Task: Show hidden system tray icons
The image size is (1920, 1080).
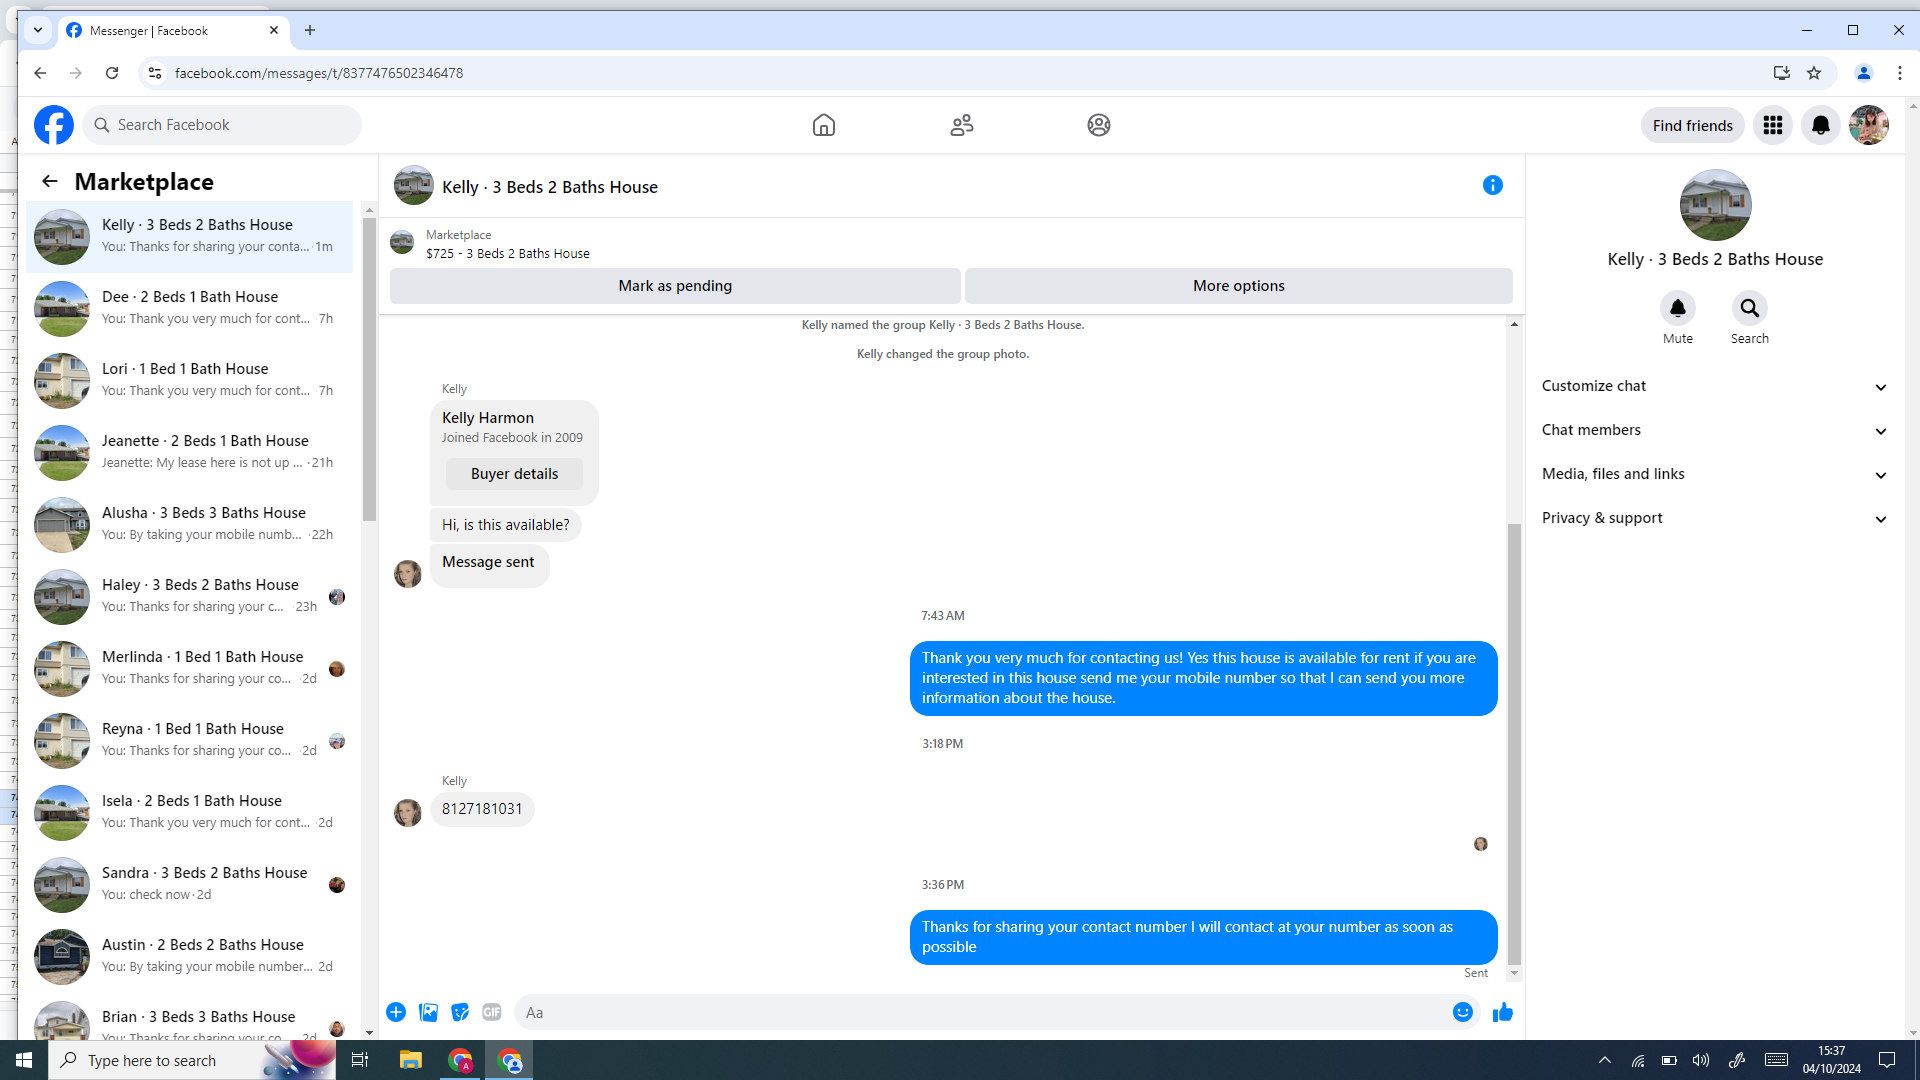Action: (1604, 1060)
